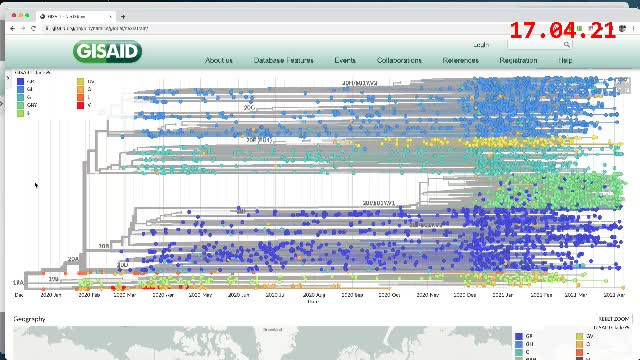Click the GH clade swatch in tree legend
This screenshot has width=640, height=360.
(20, 89)
